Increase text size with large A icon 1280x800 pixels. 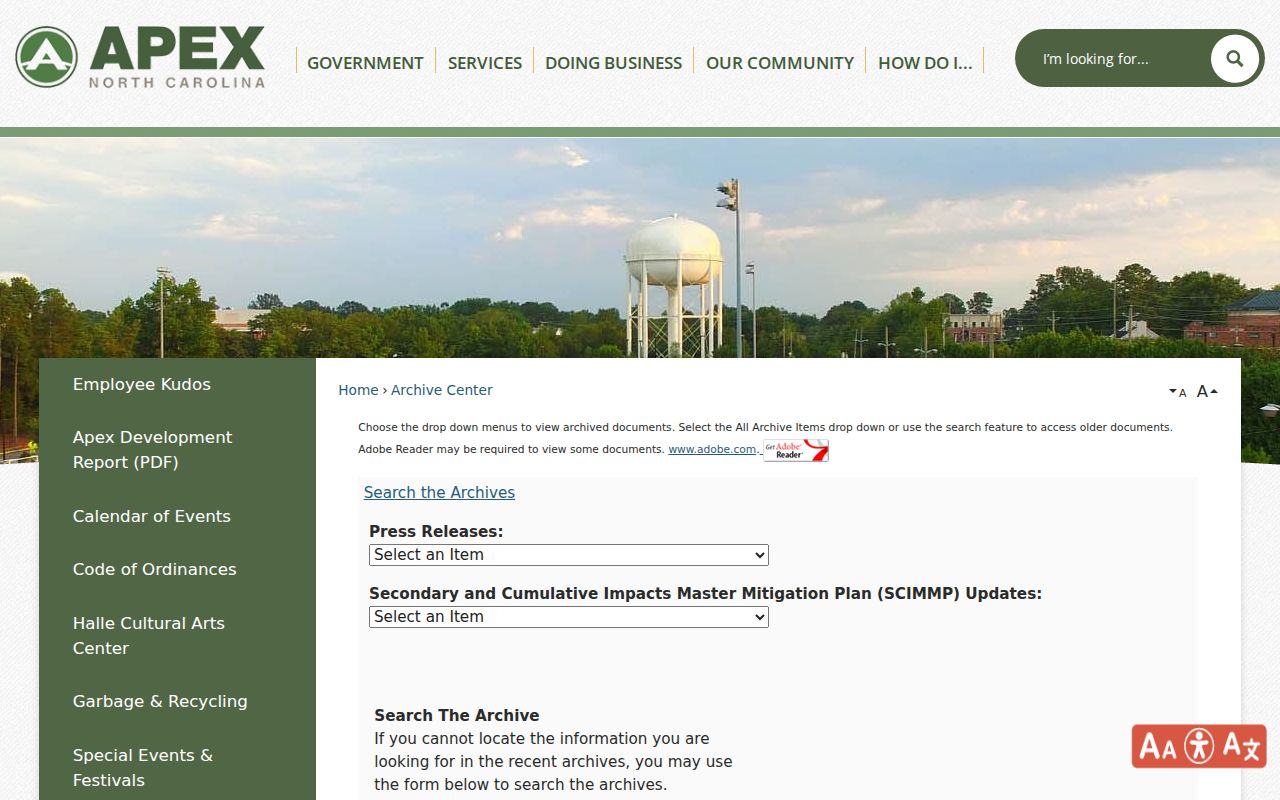pos(1207,391)
